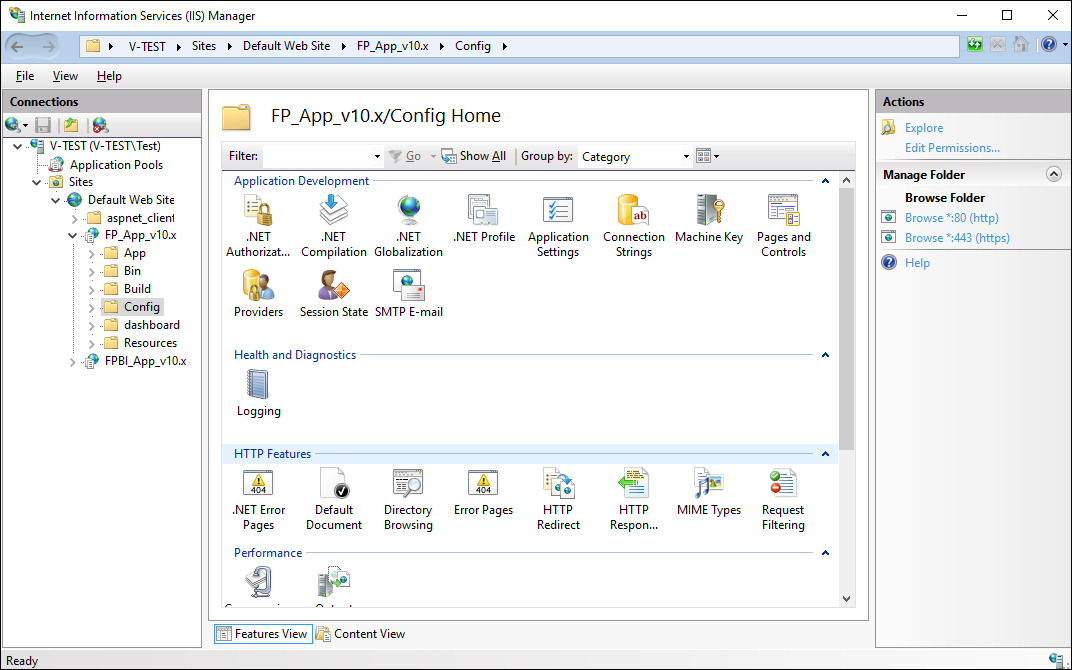The height and width of the screenshot is (670, 1072).
Task: Open the HTTP Redirect feature
Action: point(558,500)
